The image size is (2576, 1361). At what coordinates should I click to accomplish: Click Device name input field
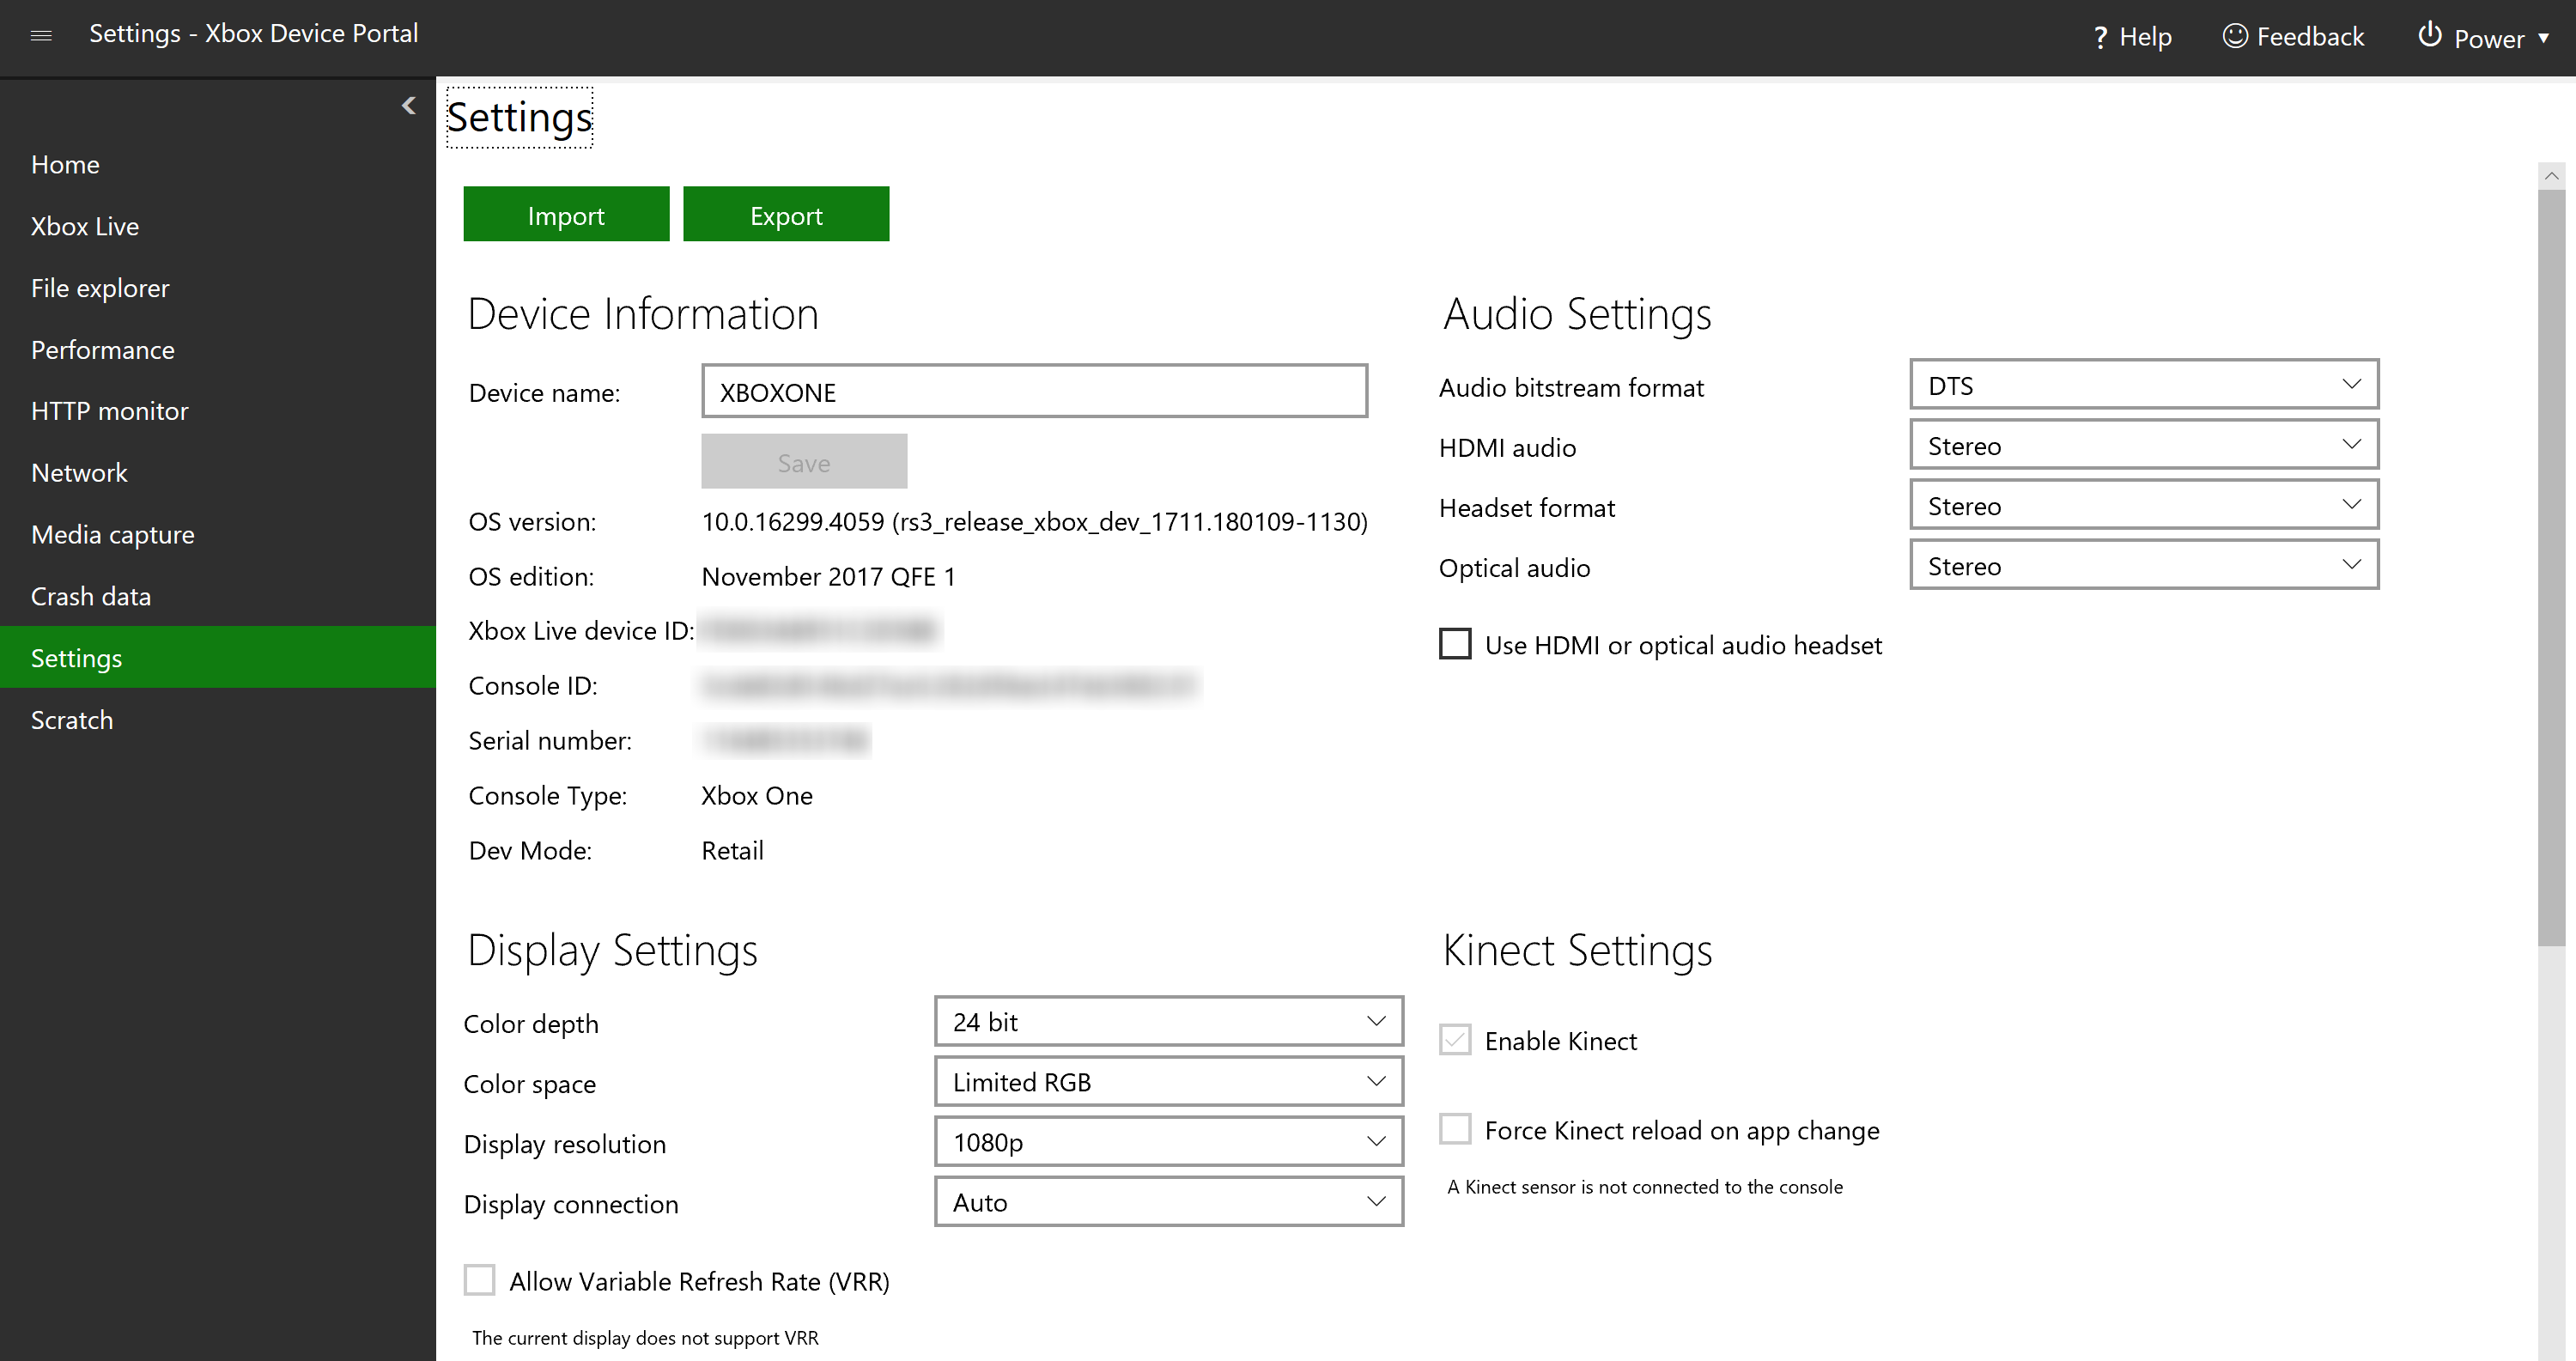pyautogui.click(x=1034, y=392)
